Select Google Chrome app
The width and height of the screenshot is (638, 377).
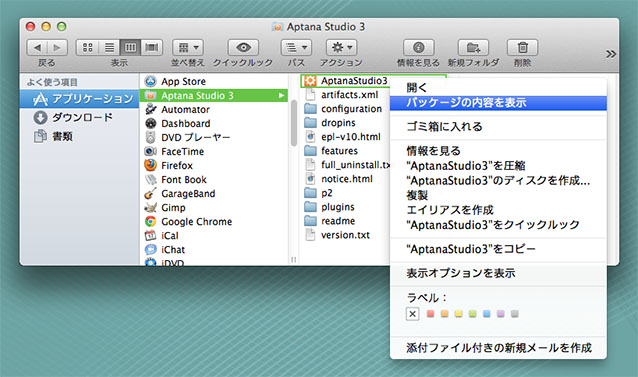[214, 222]
